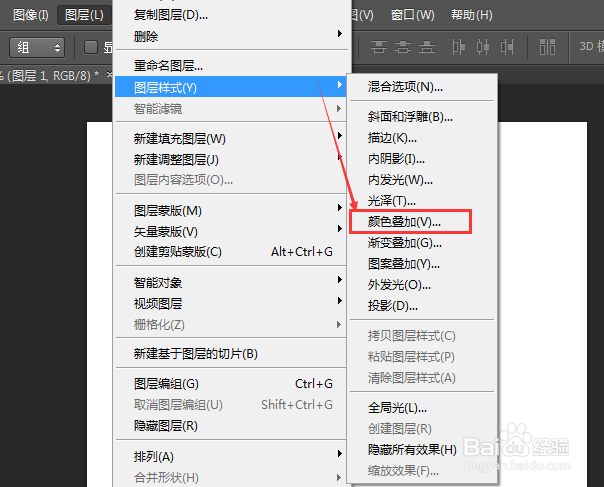
Task: Click the 图层(L) menu bar item
Action: 84,15
